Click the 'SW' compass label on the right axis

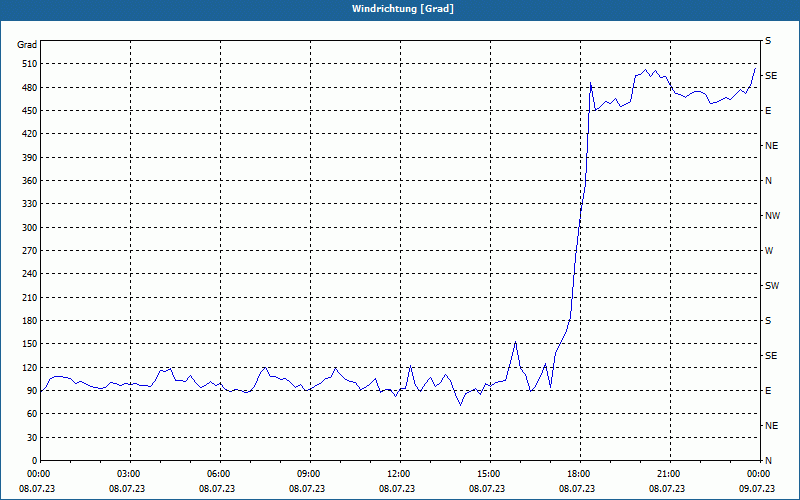772,286
